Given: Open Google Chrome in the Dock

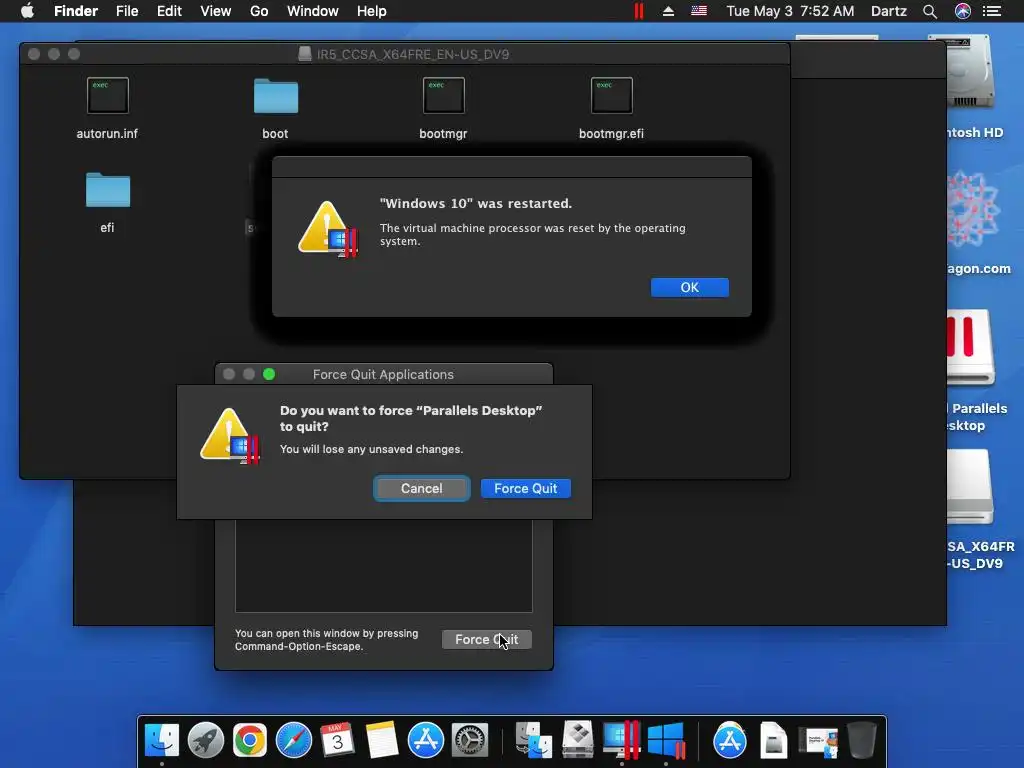Looking at the screenshot, I should [x=249, y=741].
